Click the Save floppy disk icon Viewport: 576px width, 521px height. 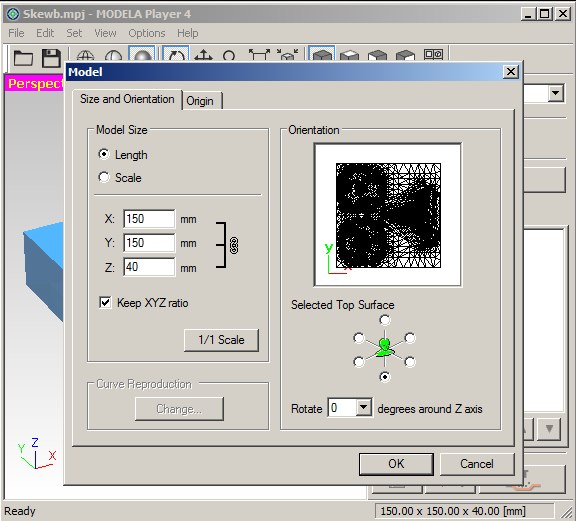point(51,58)
